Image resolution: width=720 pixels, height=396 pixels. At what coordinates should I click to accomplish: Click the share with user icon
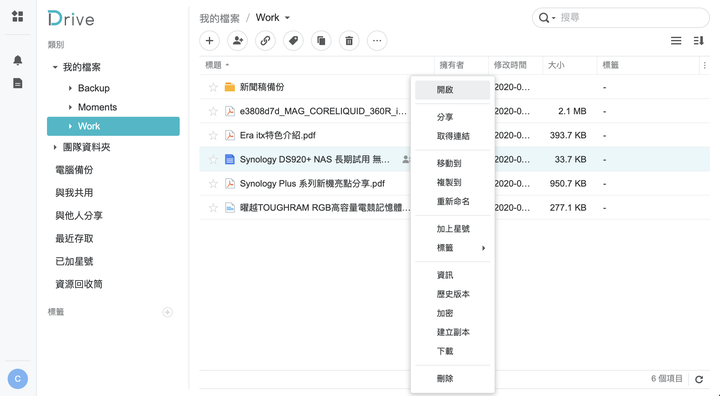(237, 40)
